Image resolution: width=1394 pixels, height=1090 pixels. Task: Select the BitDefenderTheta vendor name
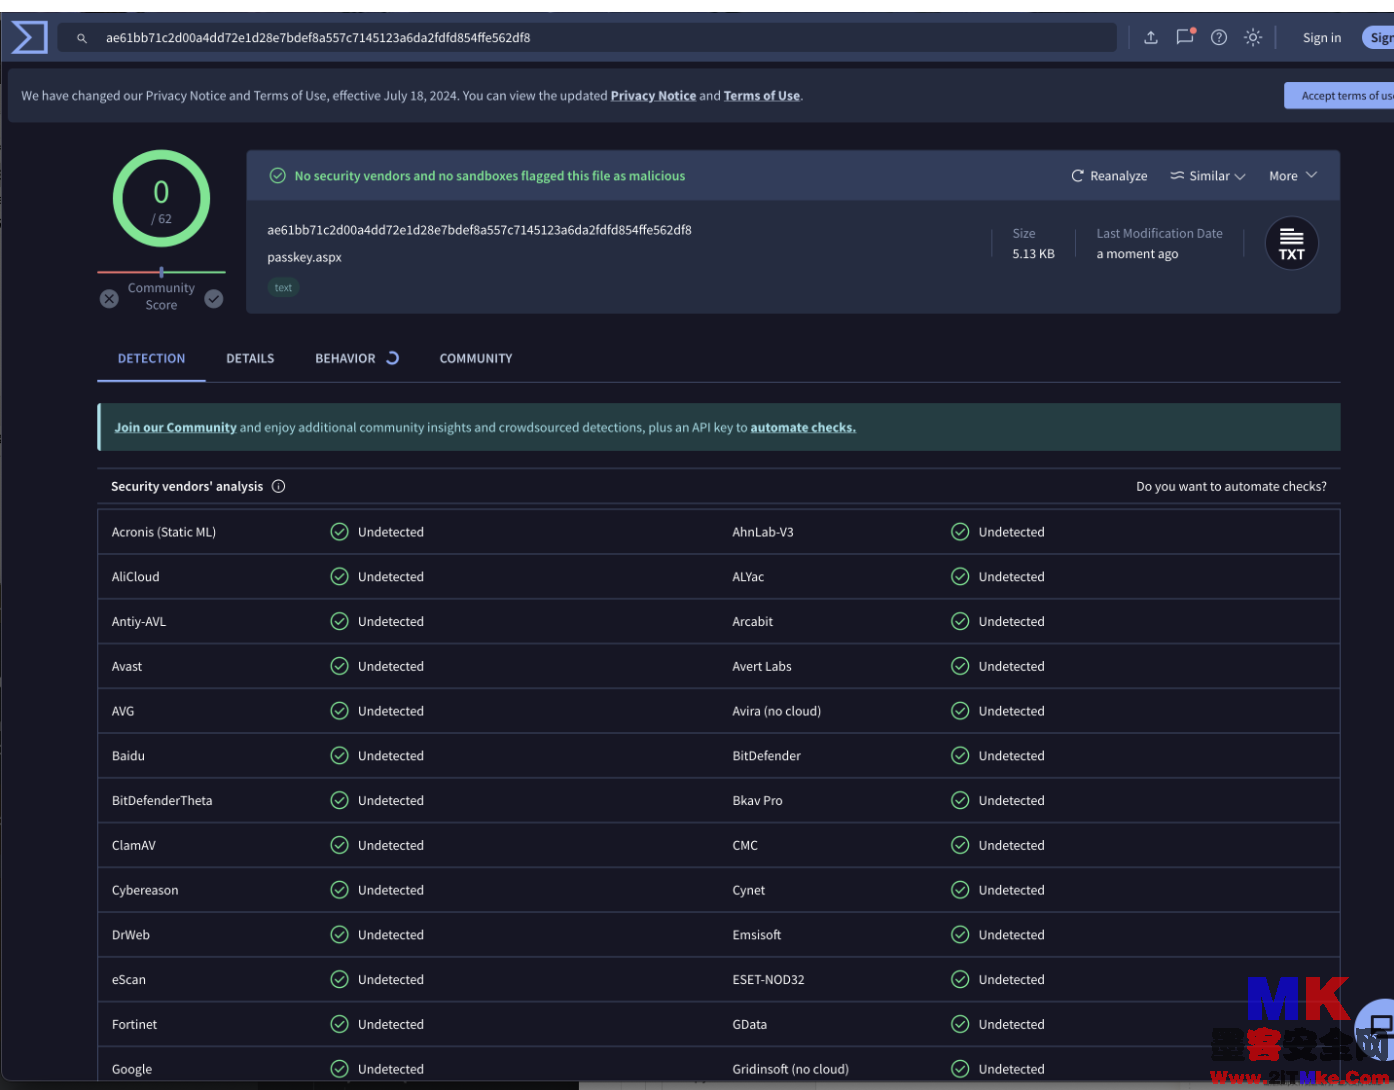point(162,801)
